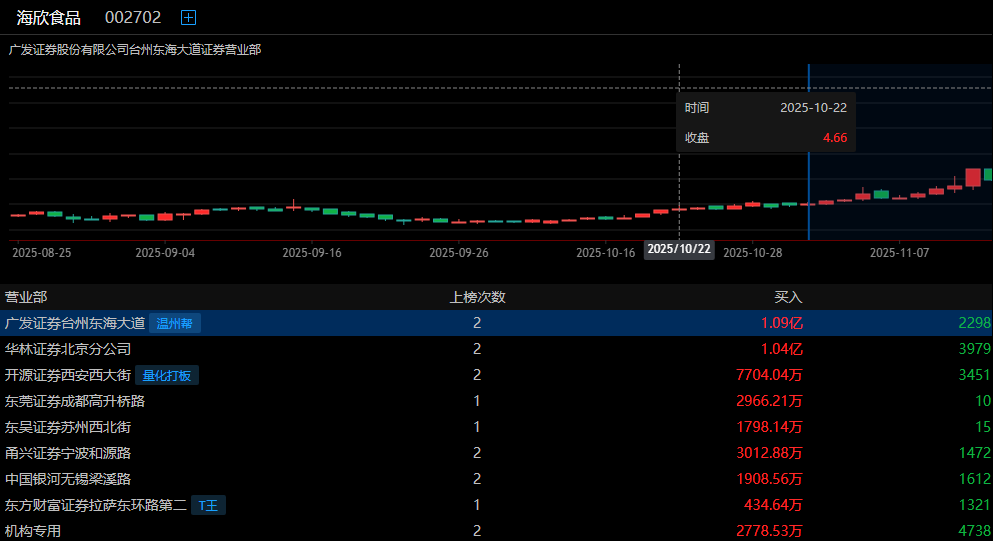This screenshot has height=541, width=993.
Task: Click the 2025-09-16 axis date
Action: click(312, 253)
